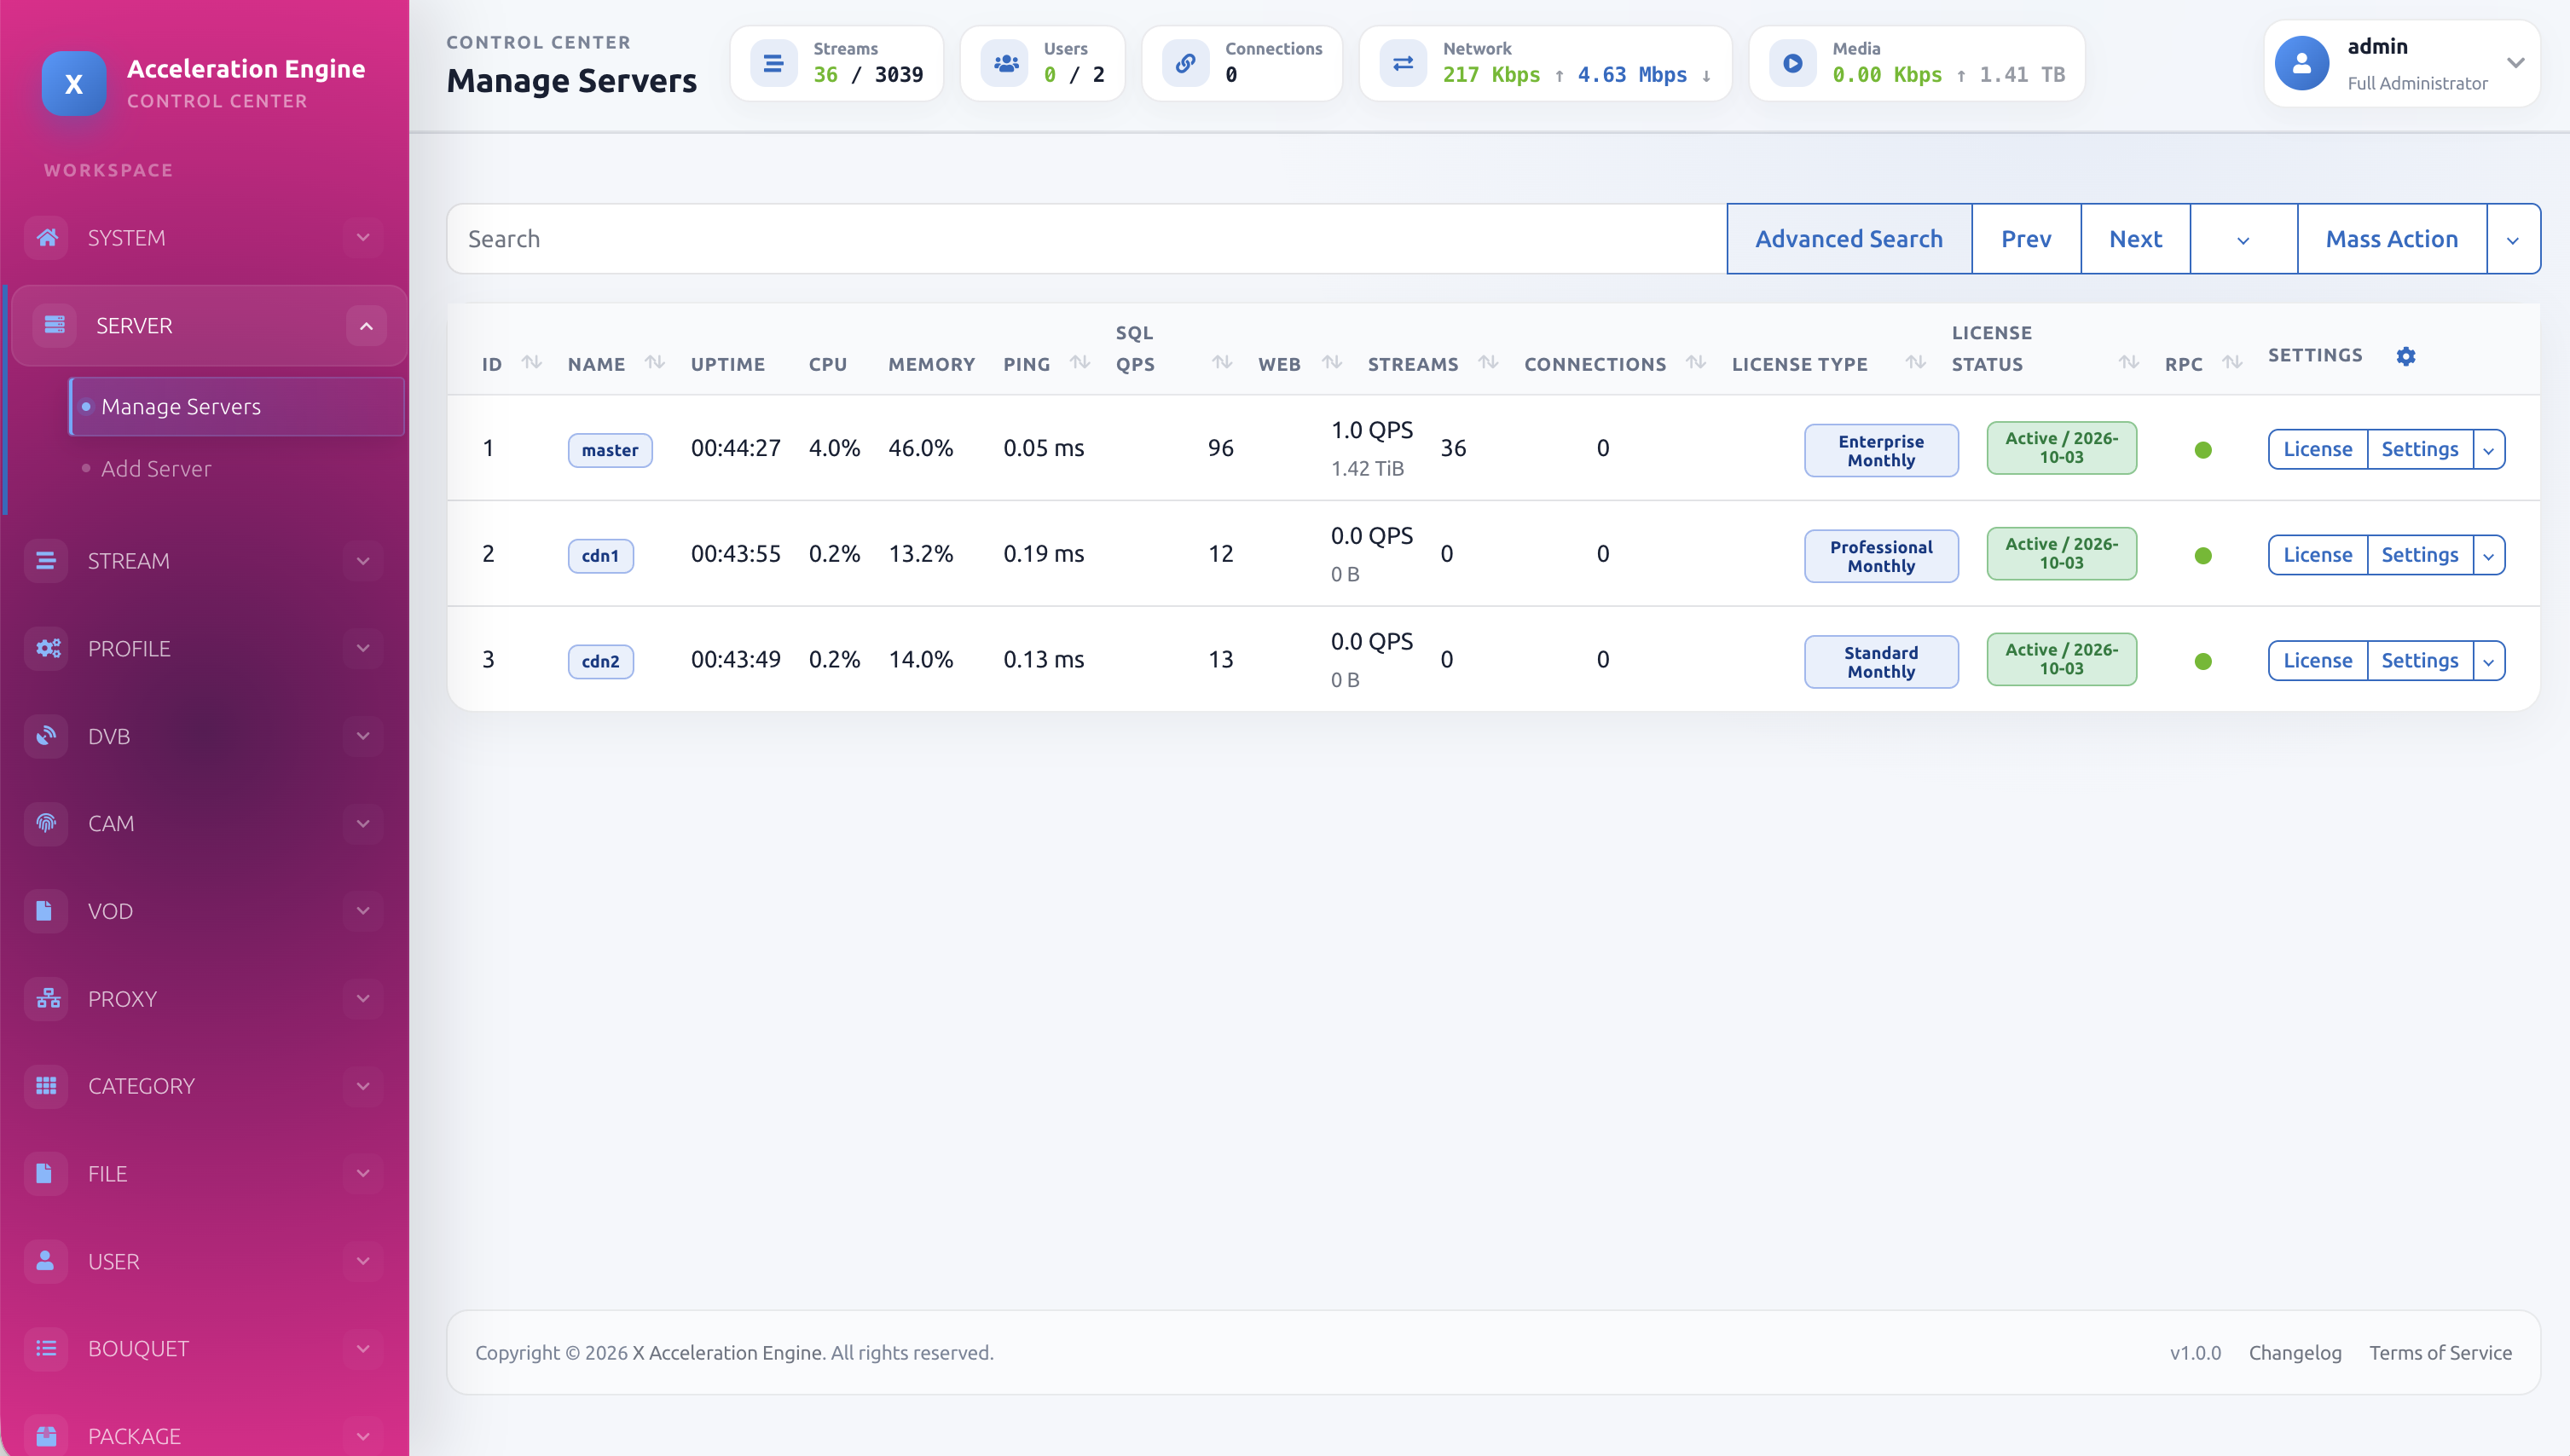Expand the PROFILE menu chevron

coord(363,649)
